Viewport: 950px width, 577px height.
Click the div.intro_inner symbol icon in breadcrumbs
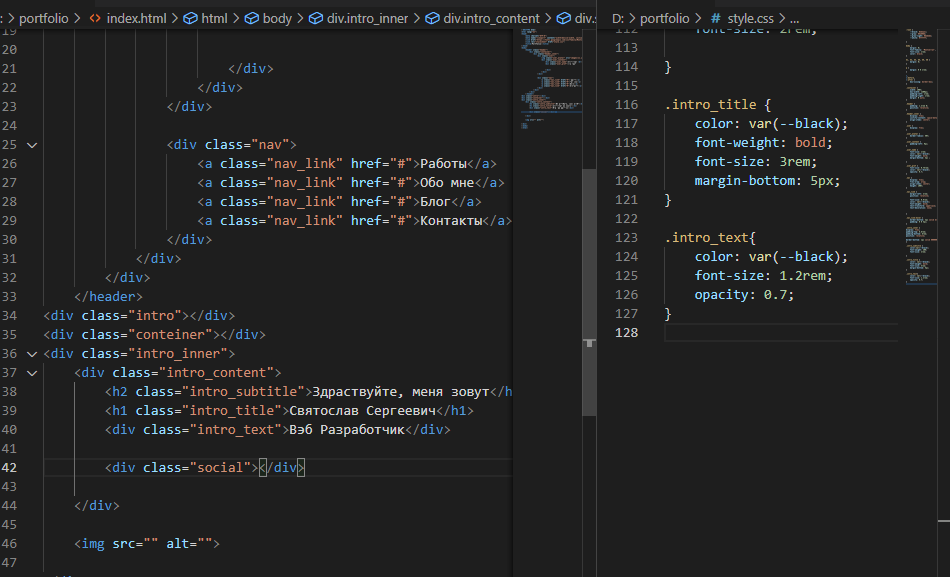click(315, 18)
